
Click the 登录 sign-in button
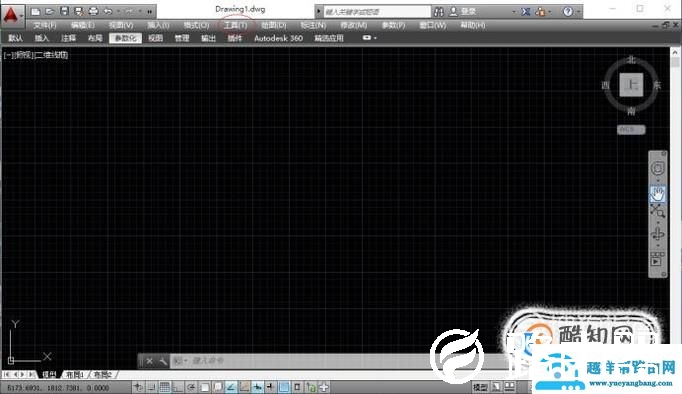click(x=463, y=12)
